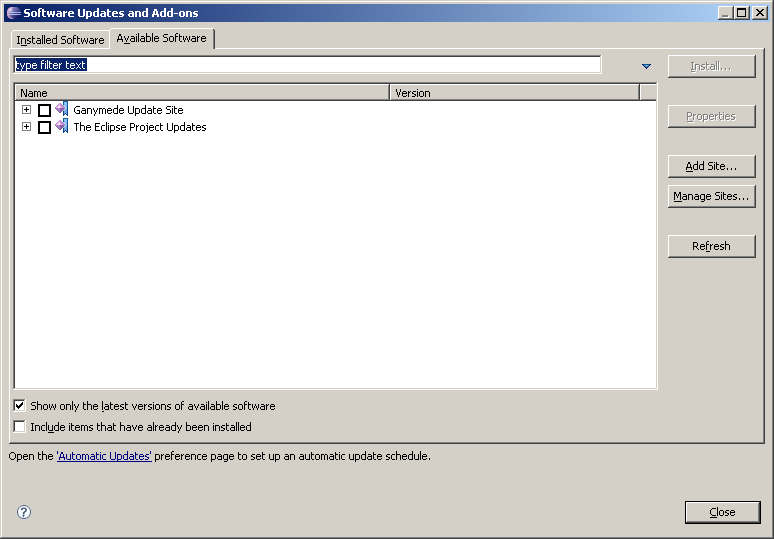Click the title bar X close button
774x539 pixels.
coord(760,13)
